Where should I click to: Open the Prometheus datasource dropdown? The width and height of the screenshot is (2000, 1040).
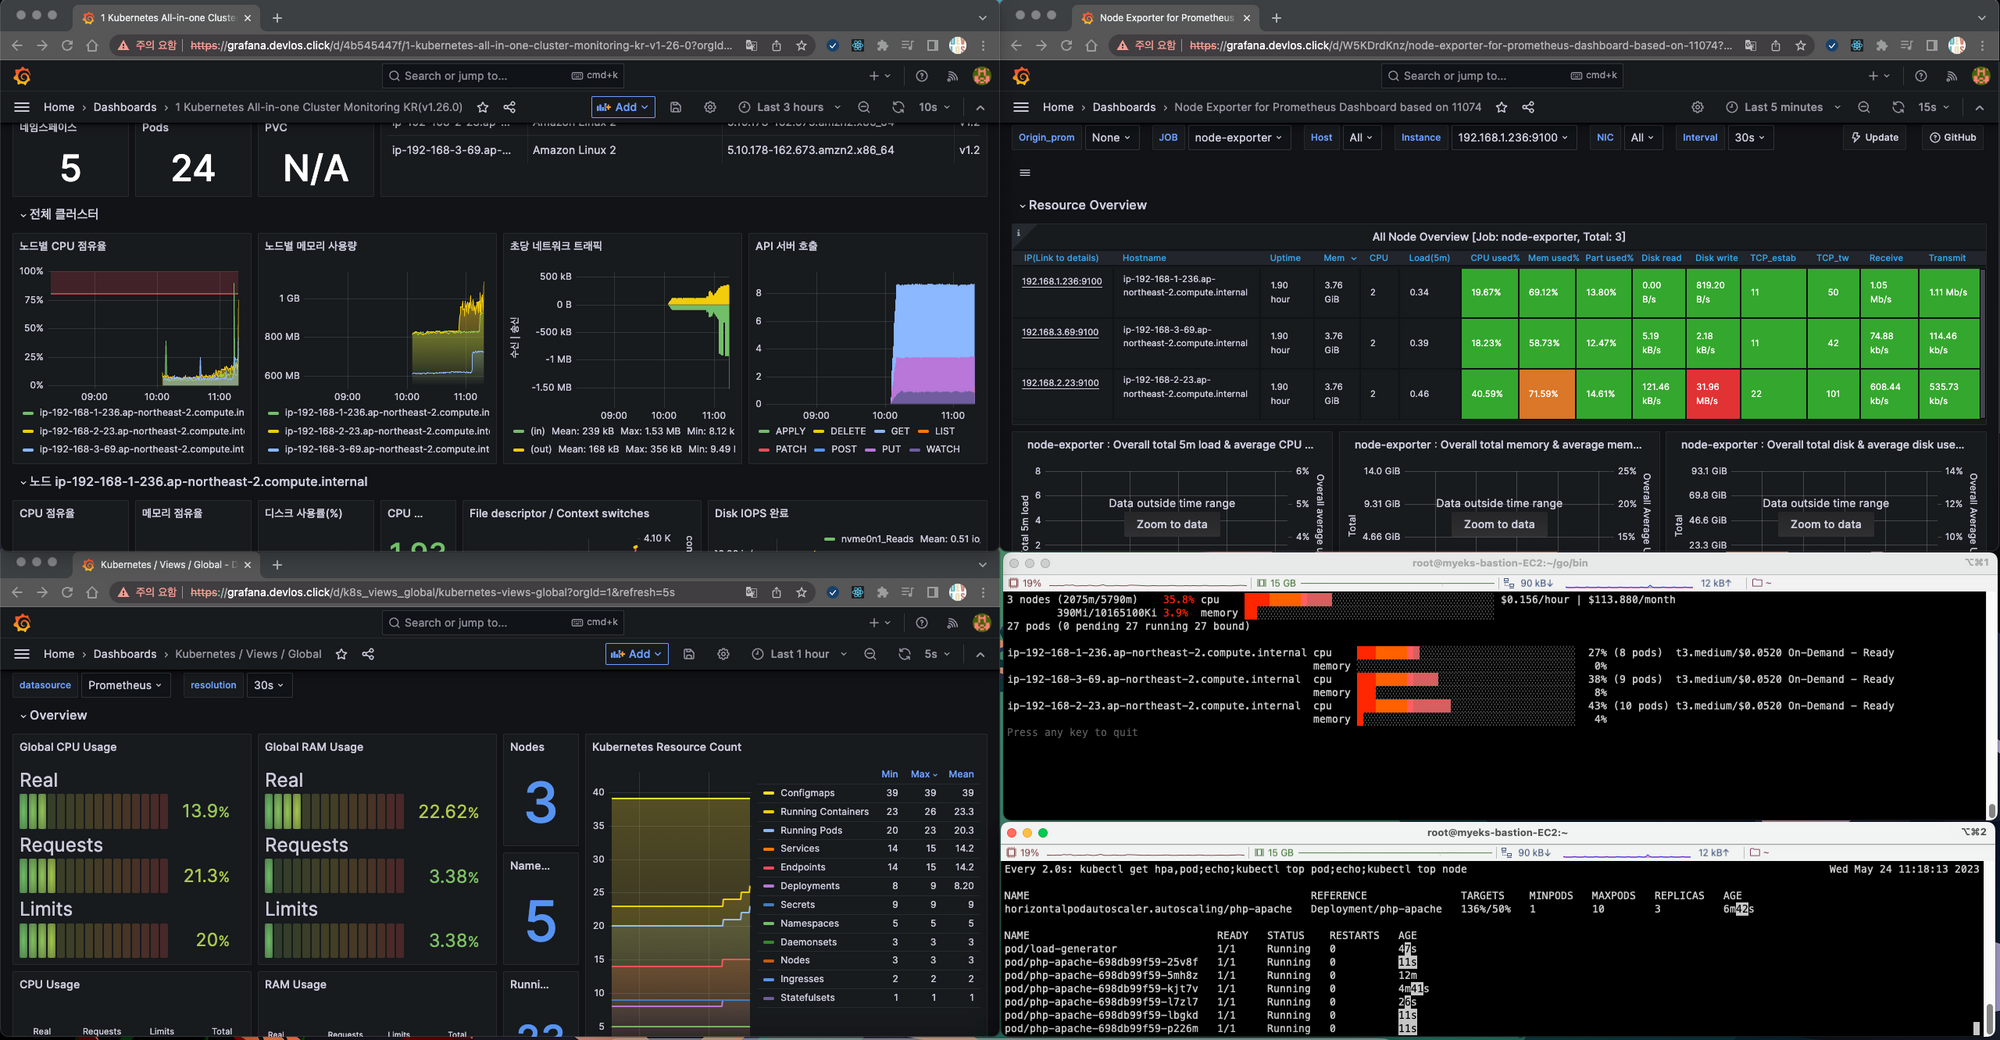coord(125,685)
